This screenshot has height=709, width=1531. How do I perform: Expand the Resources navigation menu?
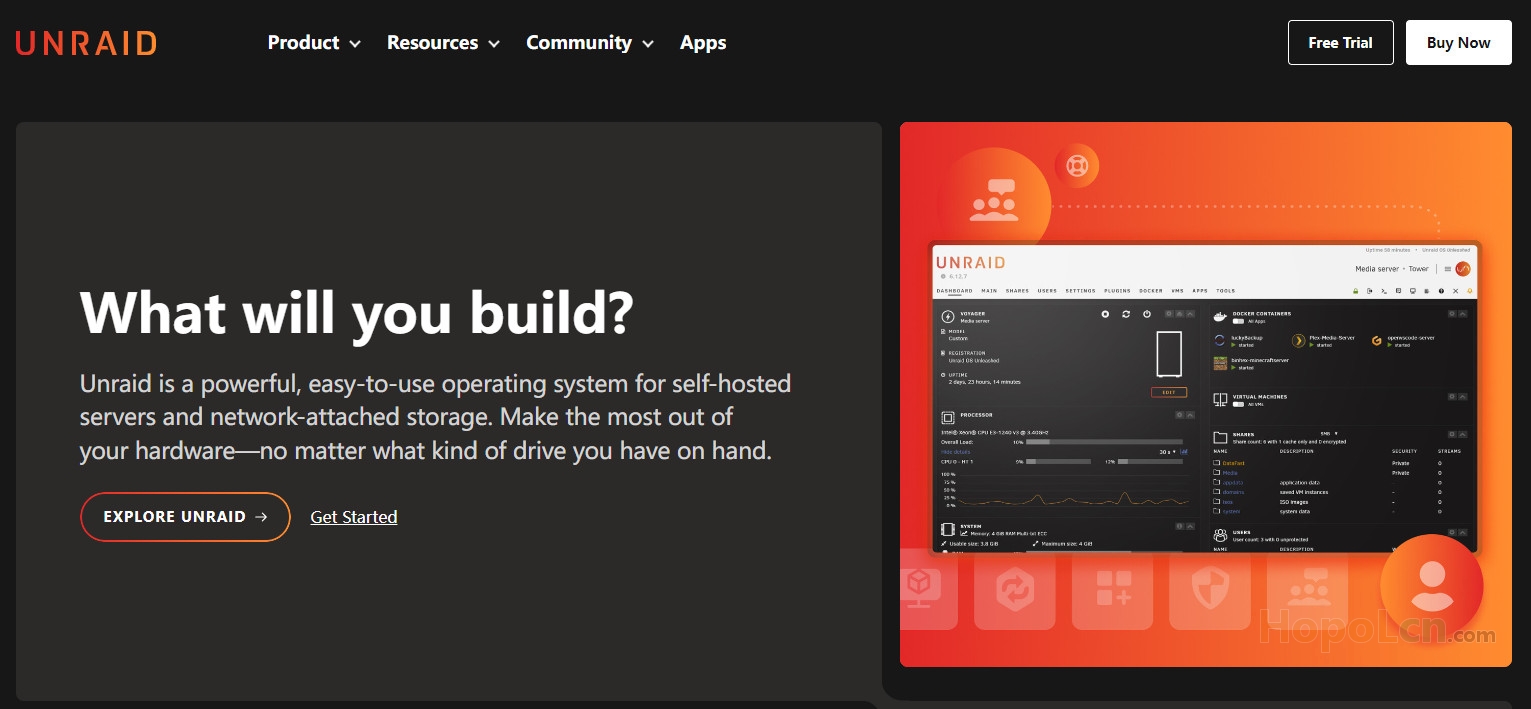(x=443, y=43)
